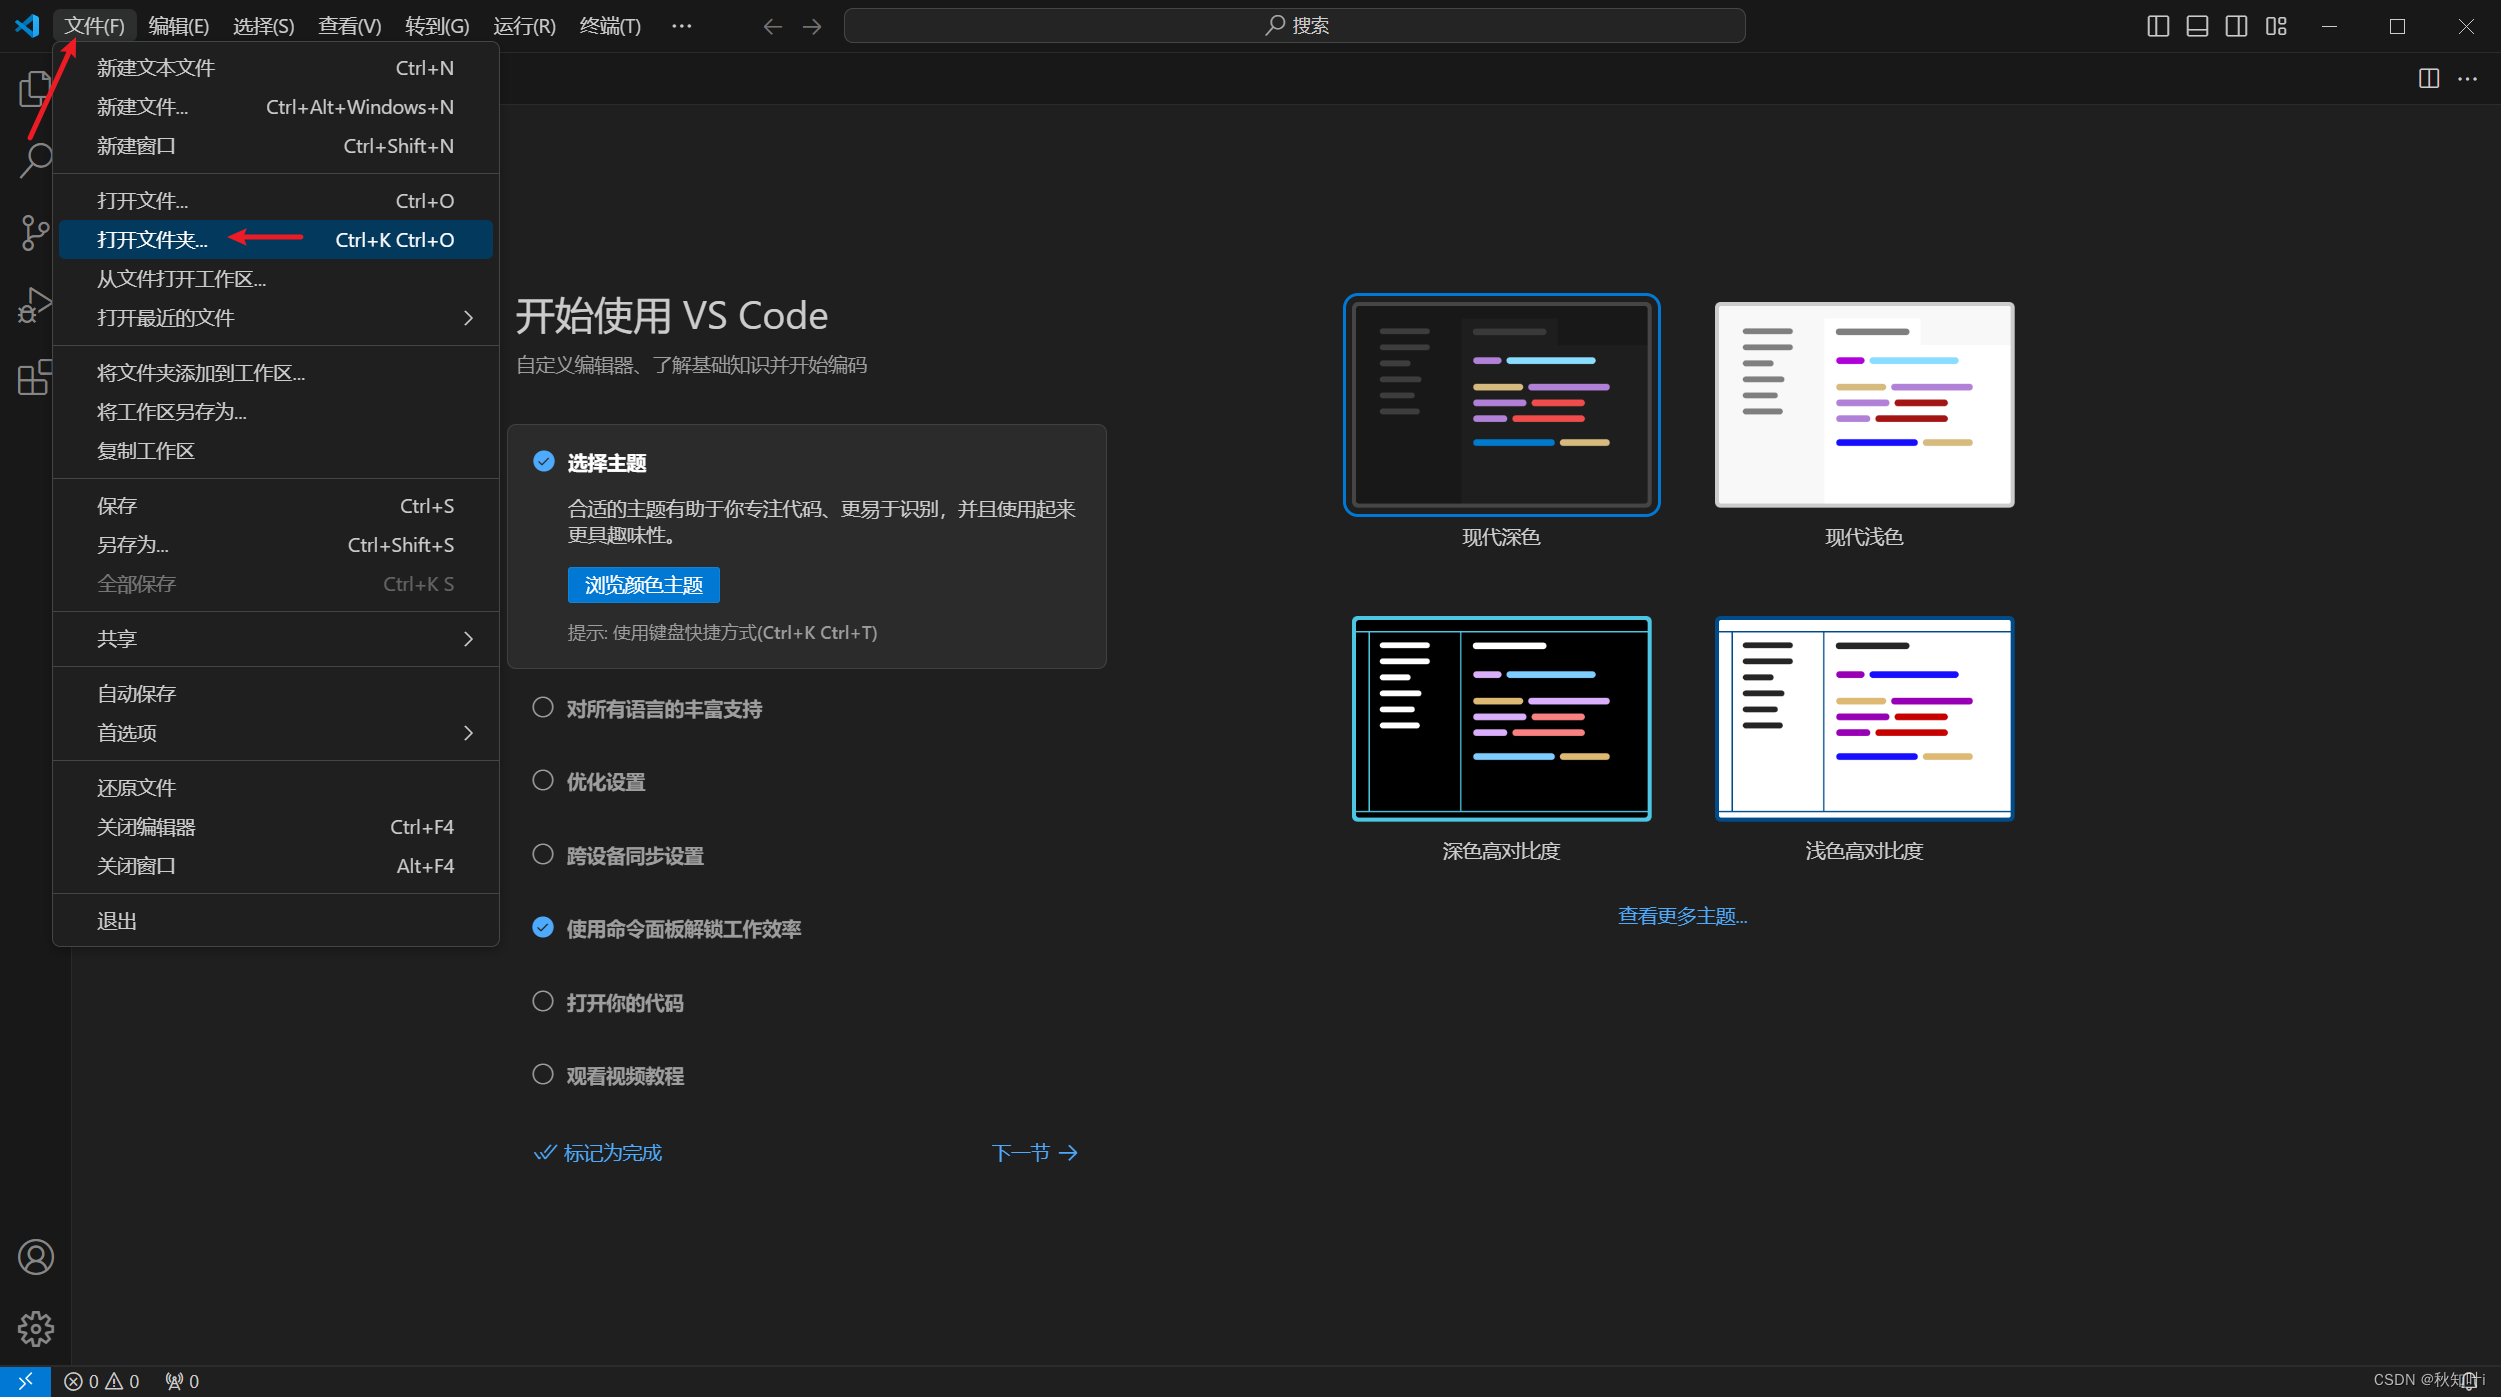The height and width of the screenshot is (1397, 2501).
Task: Open the 转到(G) menu
Action: [x=437, y=26]
